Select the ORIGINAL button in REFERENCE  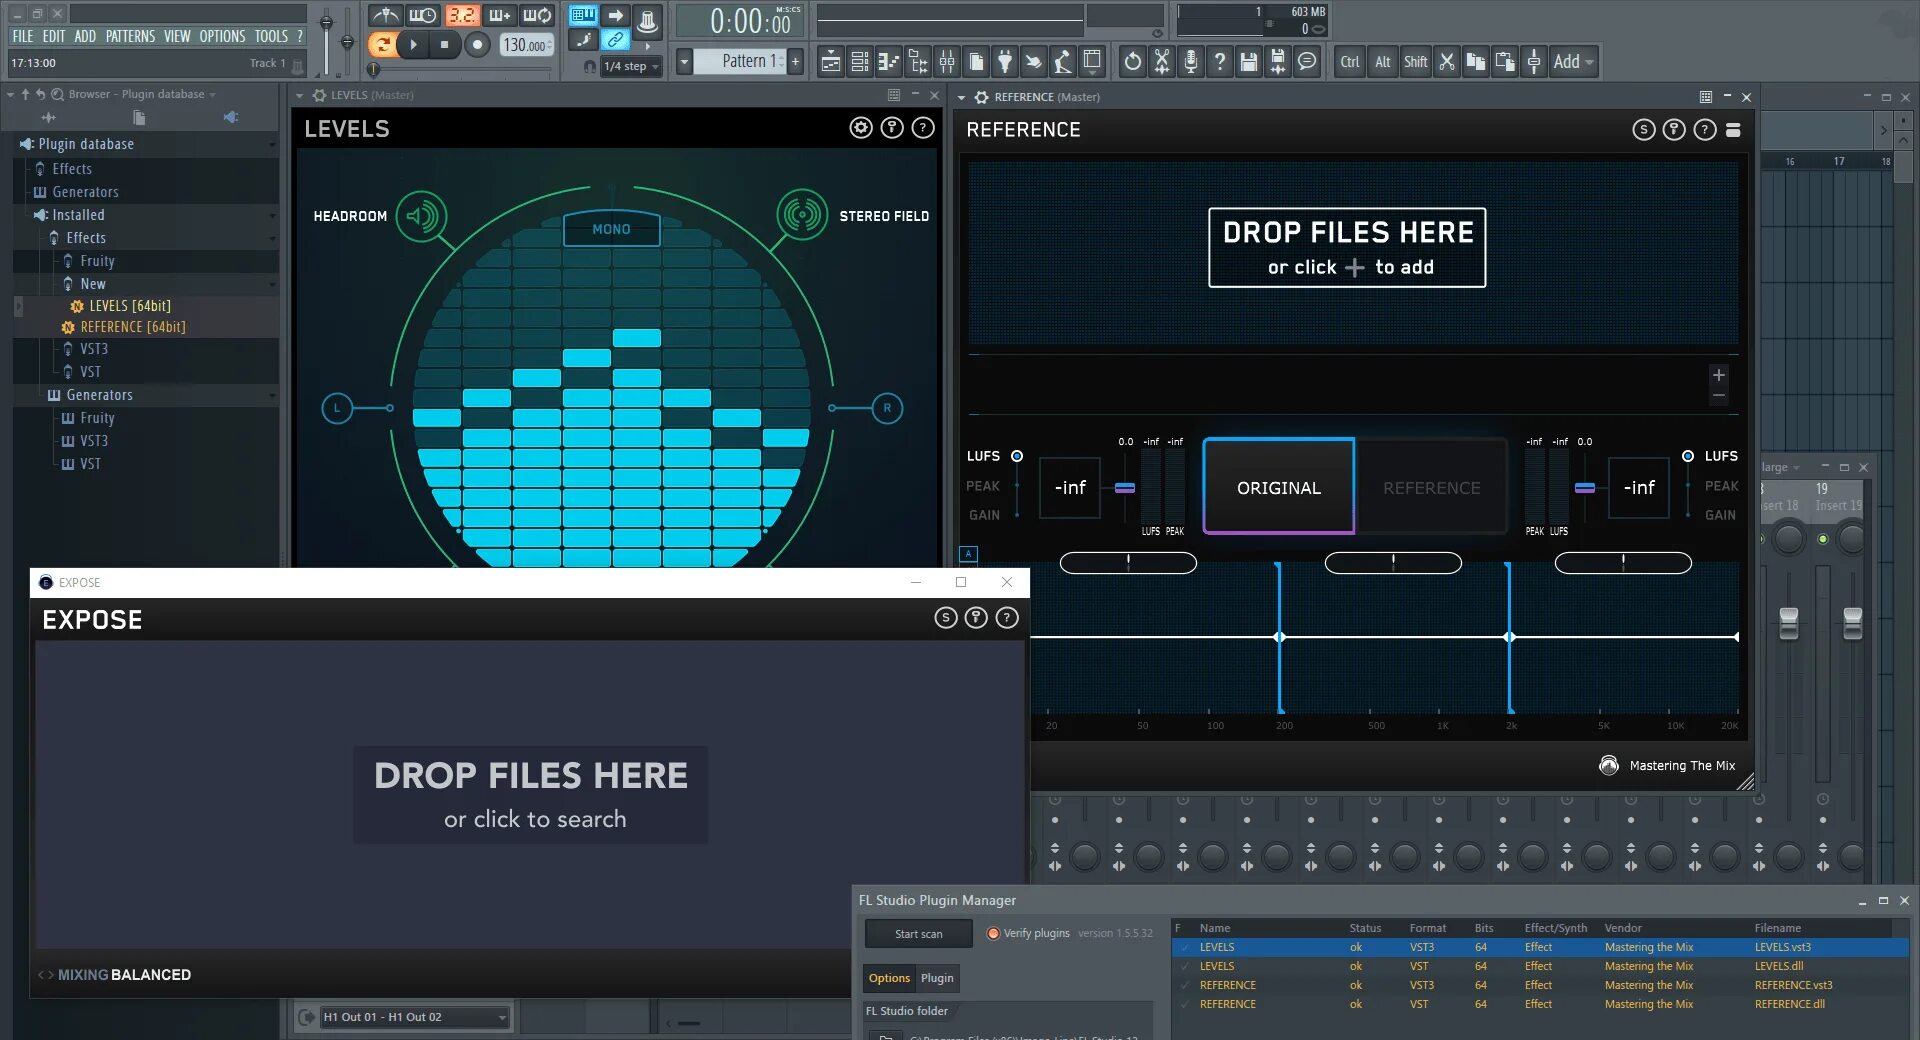coord(1279,487)
